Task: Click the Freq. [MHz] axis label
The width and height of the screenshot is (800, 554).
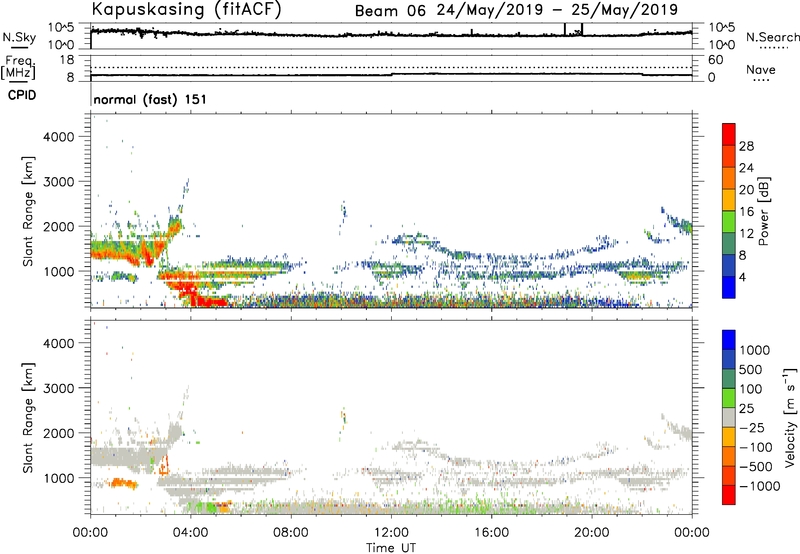Action: (x=18, y=67)
